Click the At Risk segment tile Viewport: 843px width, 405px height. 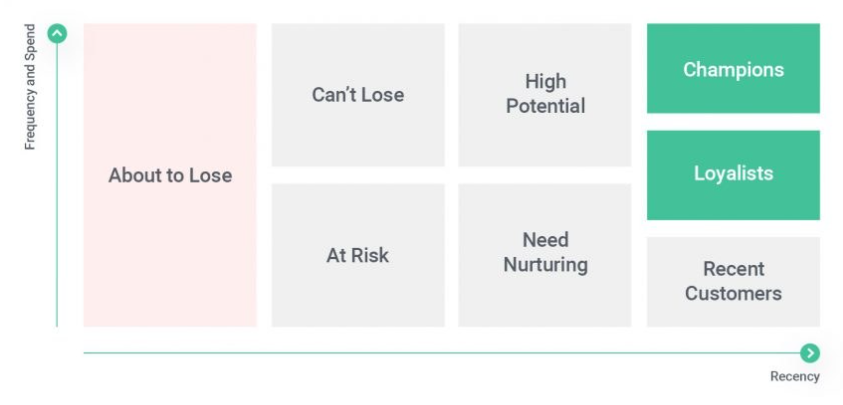tap(358, 255)
